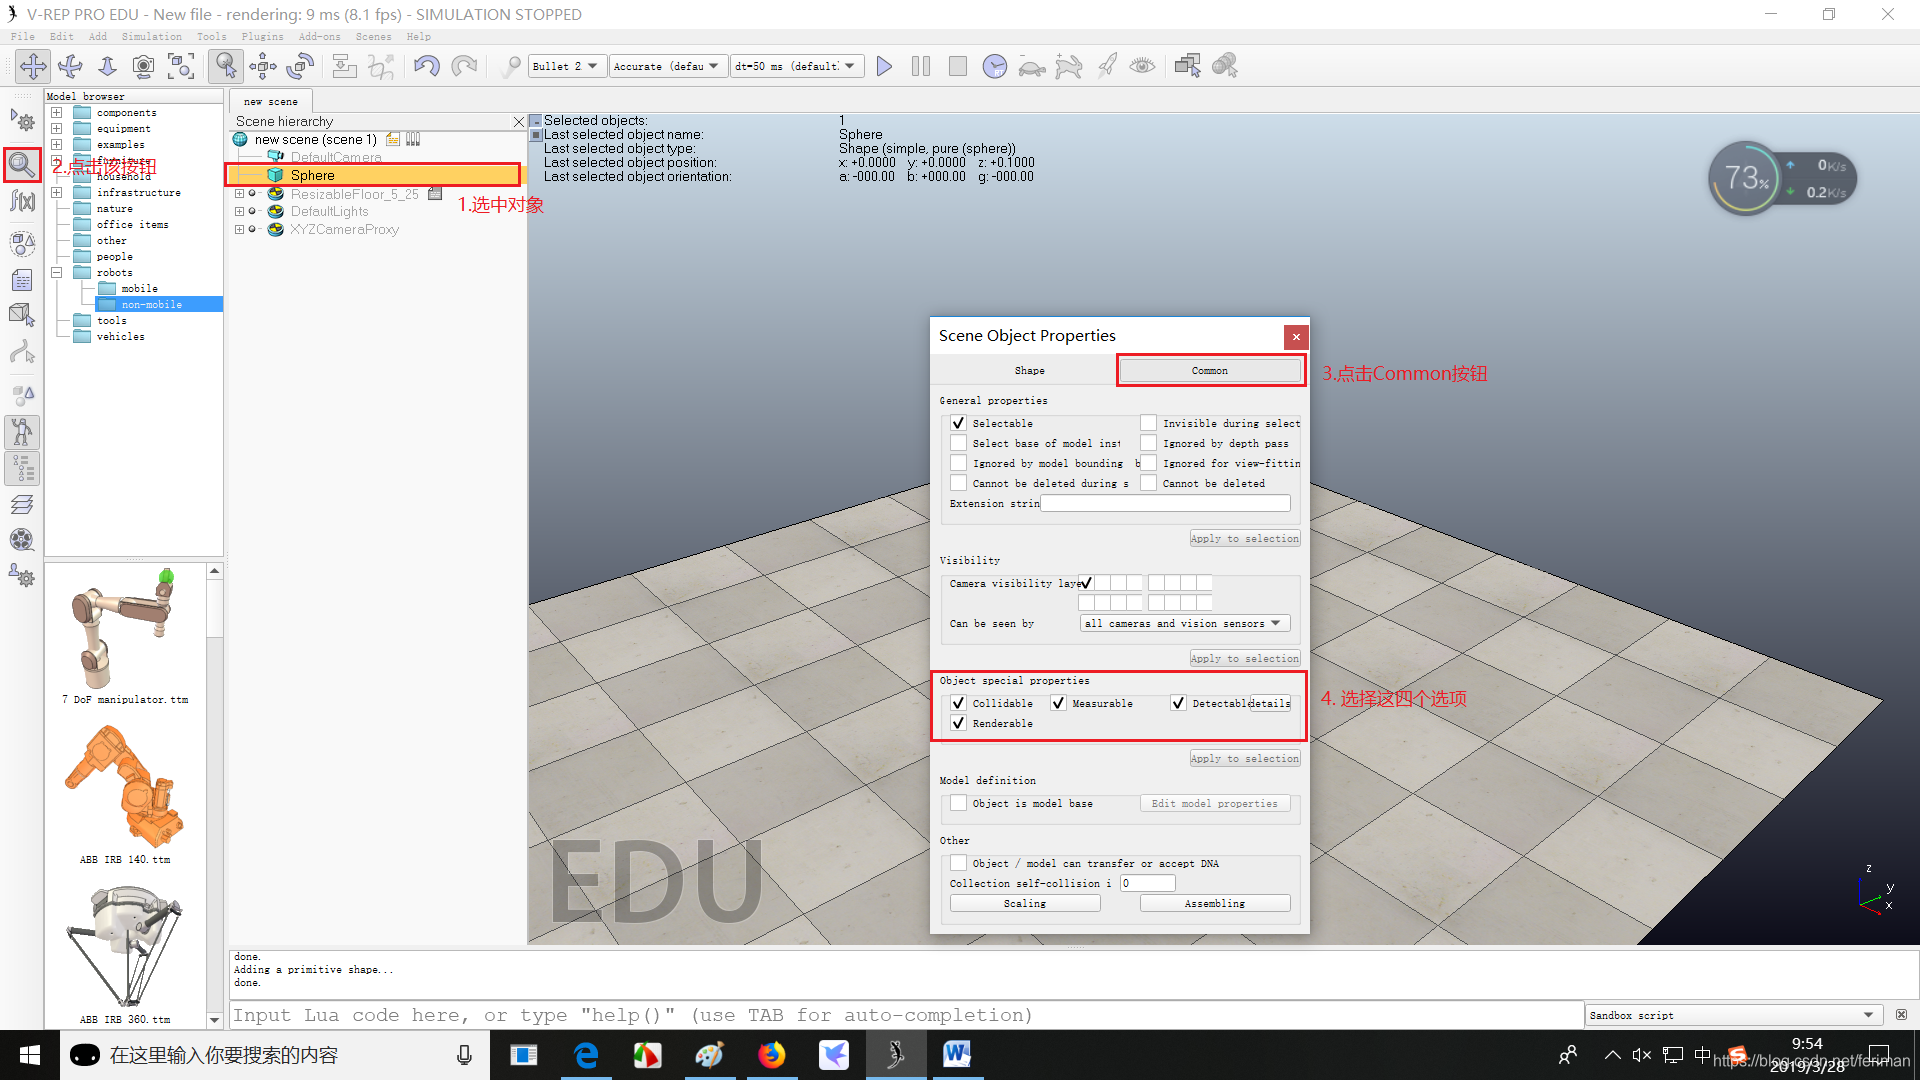The image size is (1920, 1080).
Task: Click Apply to selection in Object special properties
Action: [1242, 757]
